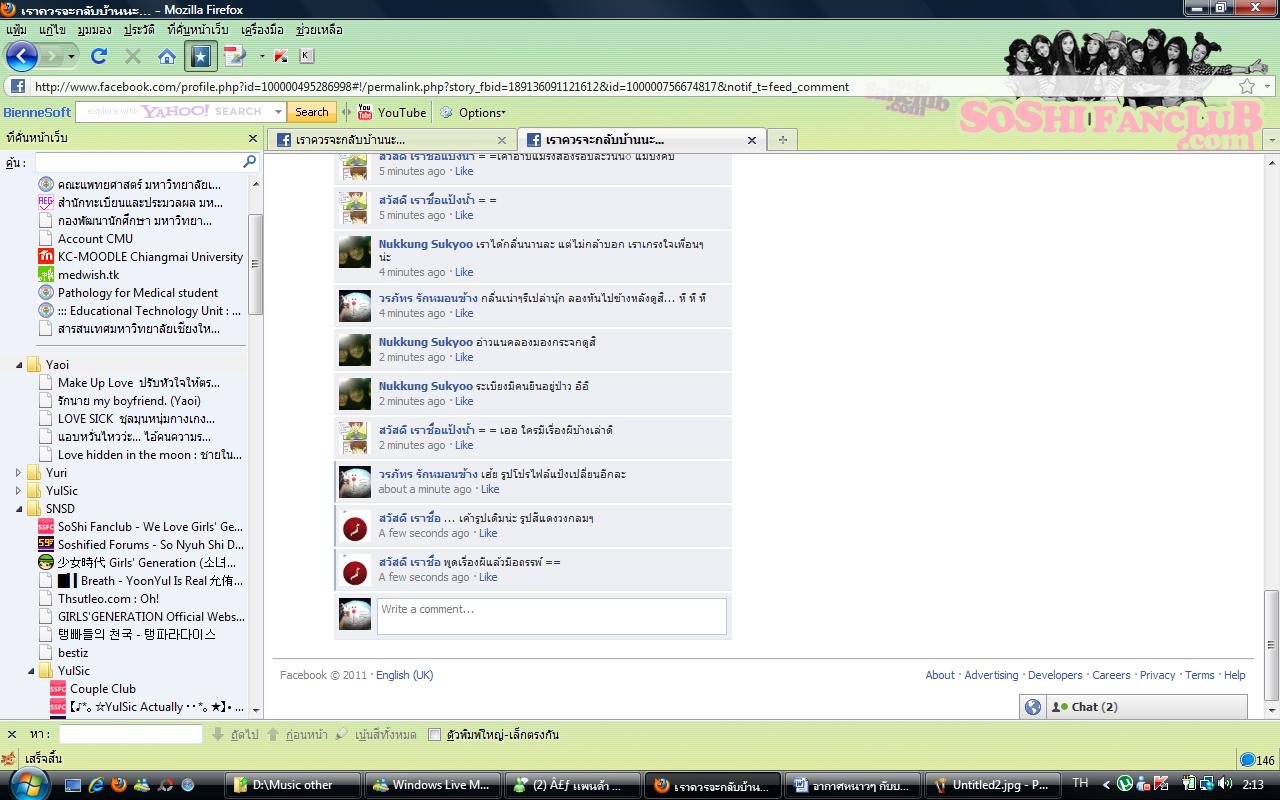Go back with the blue Back arrow
Screen dimensions: 1280x800
[22, 56]
